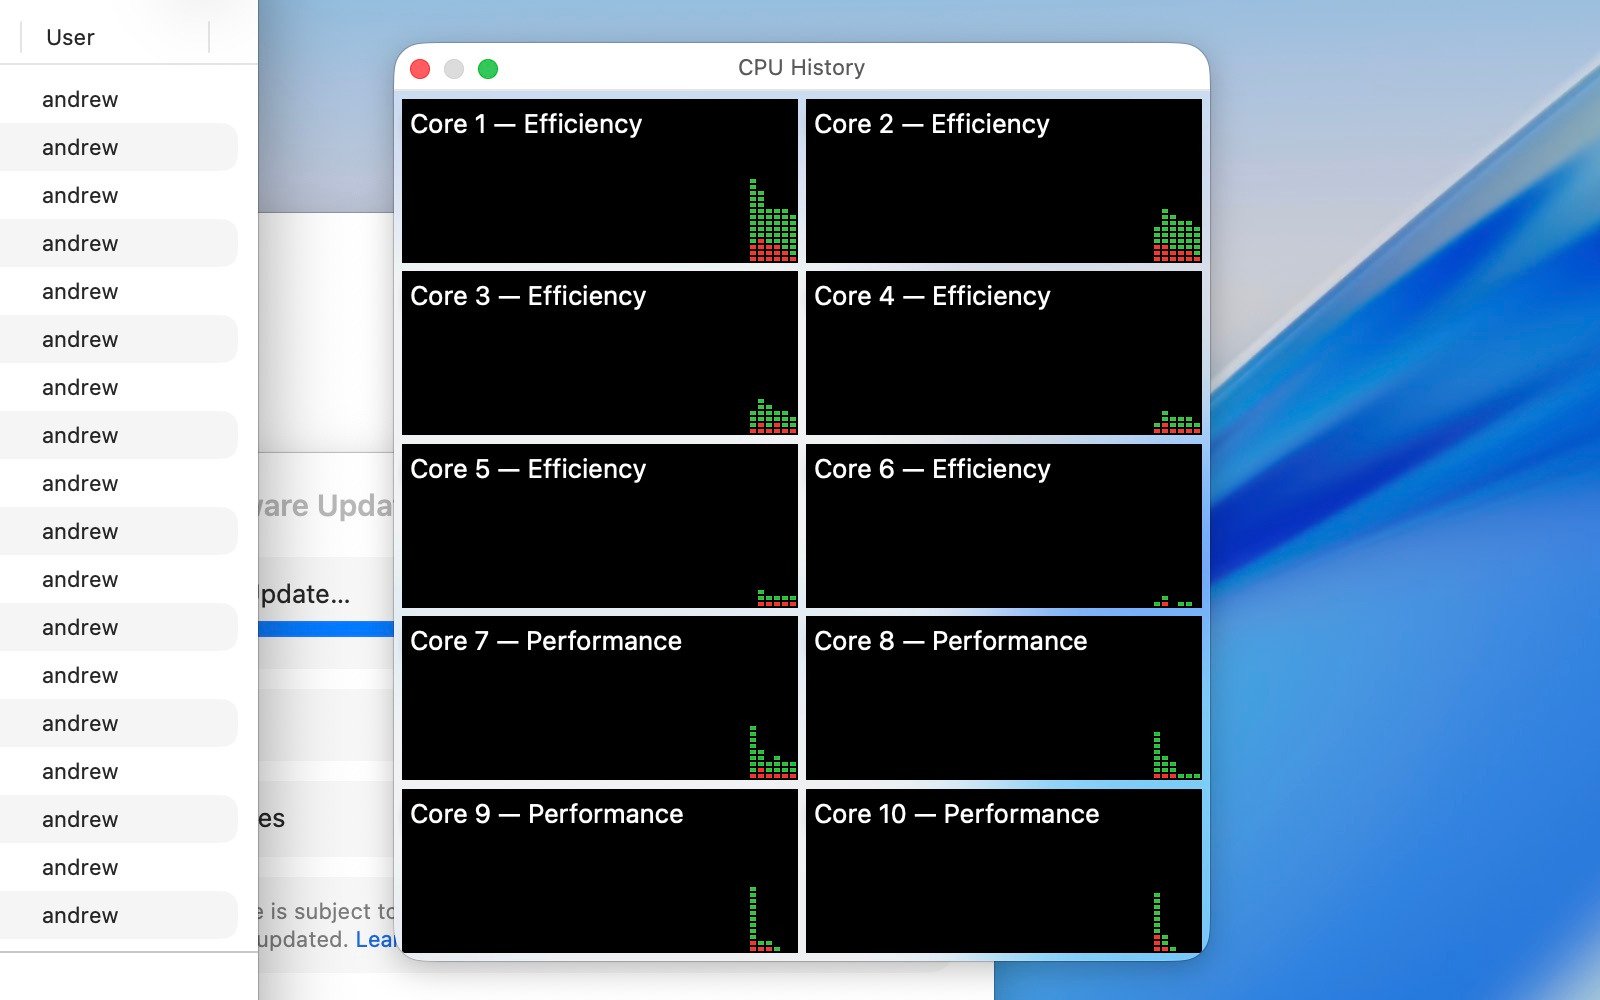Sort processes by the User column header

tap(70, 38)
